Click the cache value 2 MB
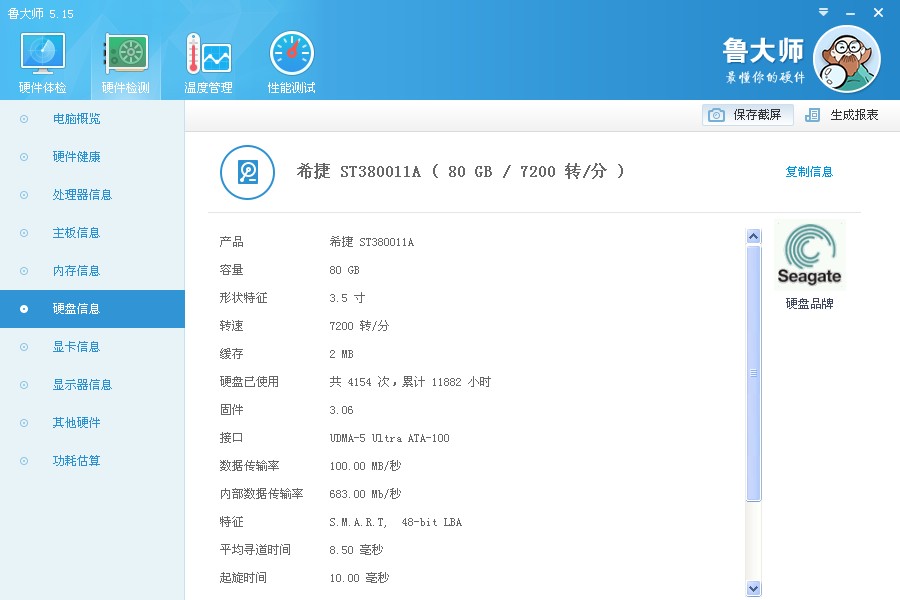 pyautogui.click(x=341, y=354)
